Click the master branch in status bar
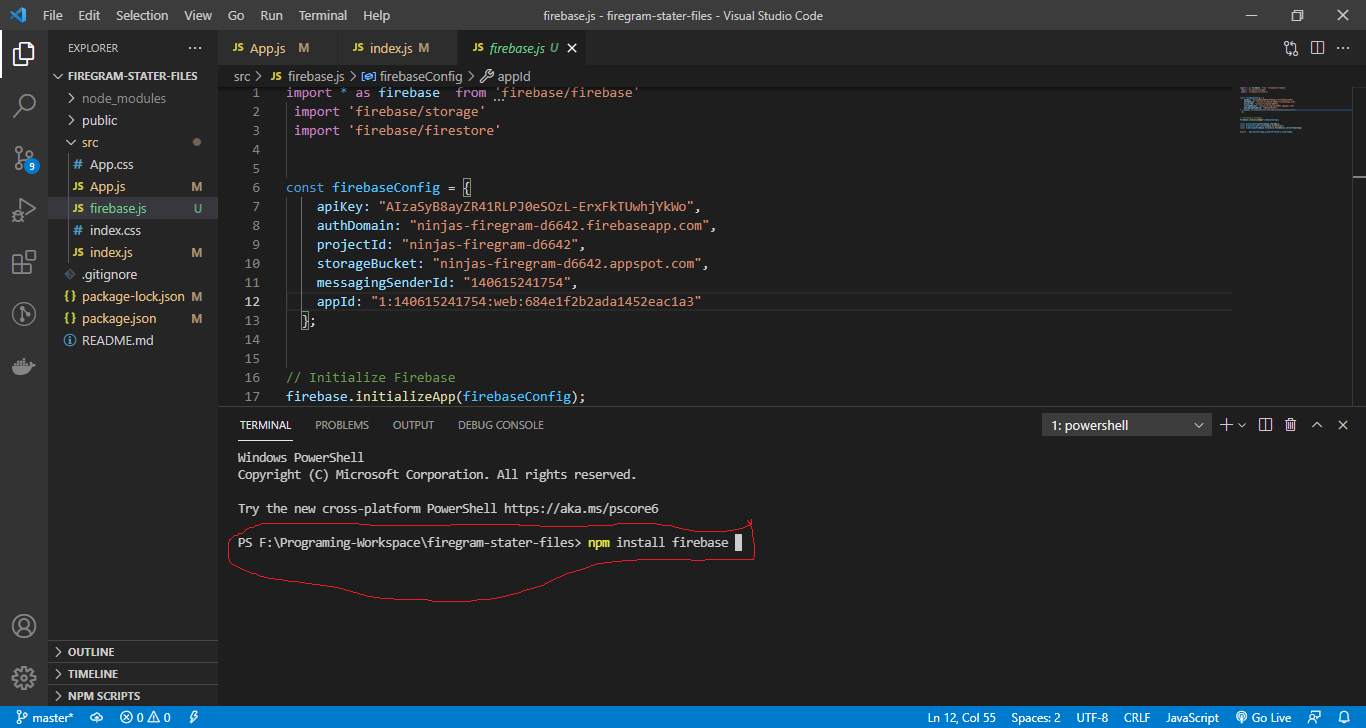1366x728 pixels. pyautogui.click(x=45, y=717)
